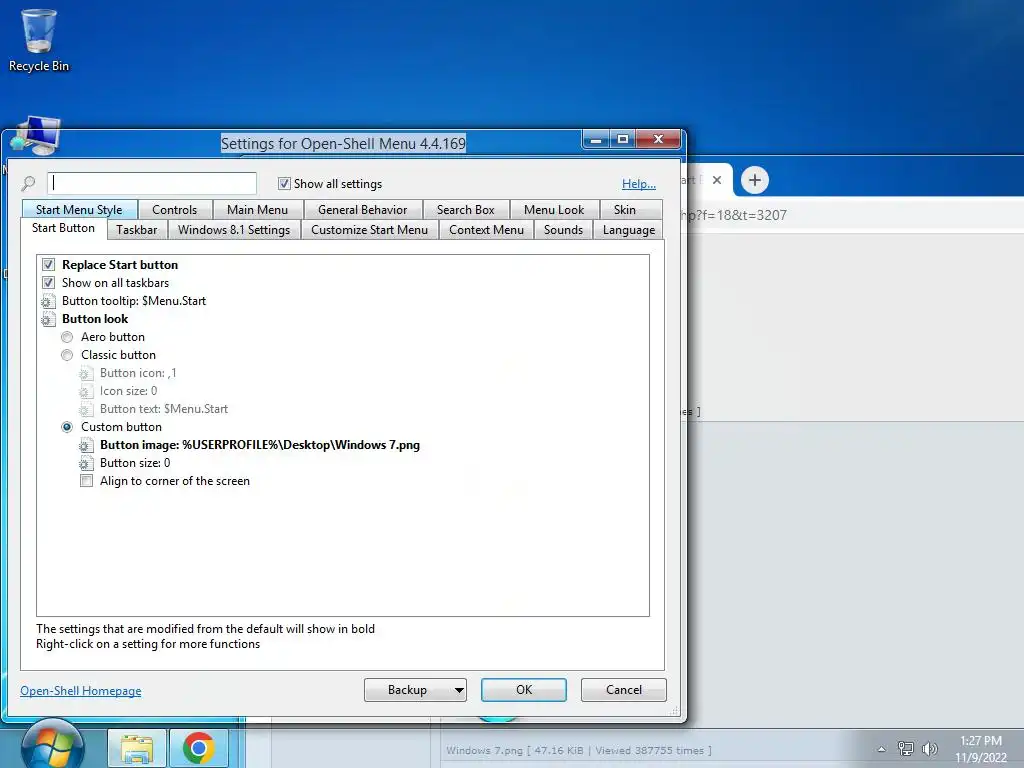This screenshot has width=1024, height=768.
Task: Open new tab plus button in browser
Action: coord(754,180)
